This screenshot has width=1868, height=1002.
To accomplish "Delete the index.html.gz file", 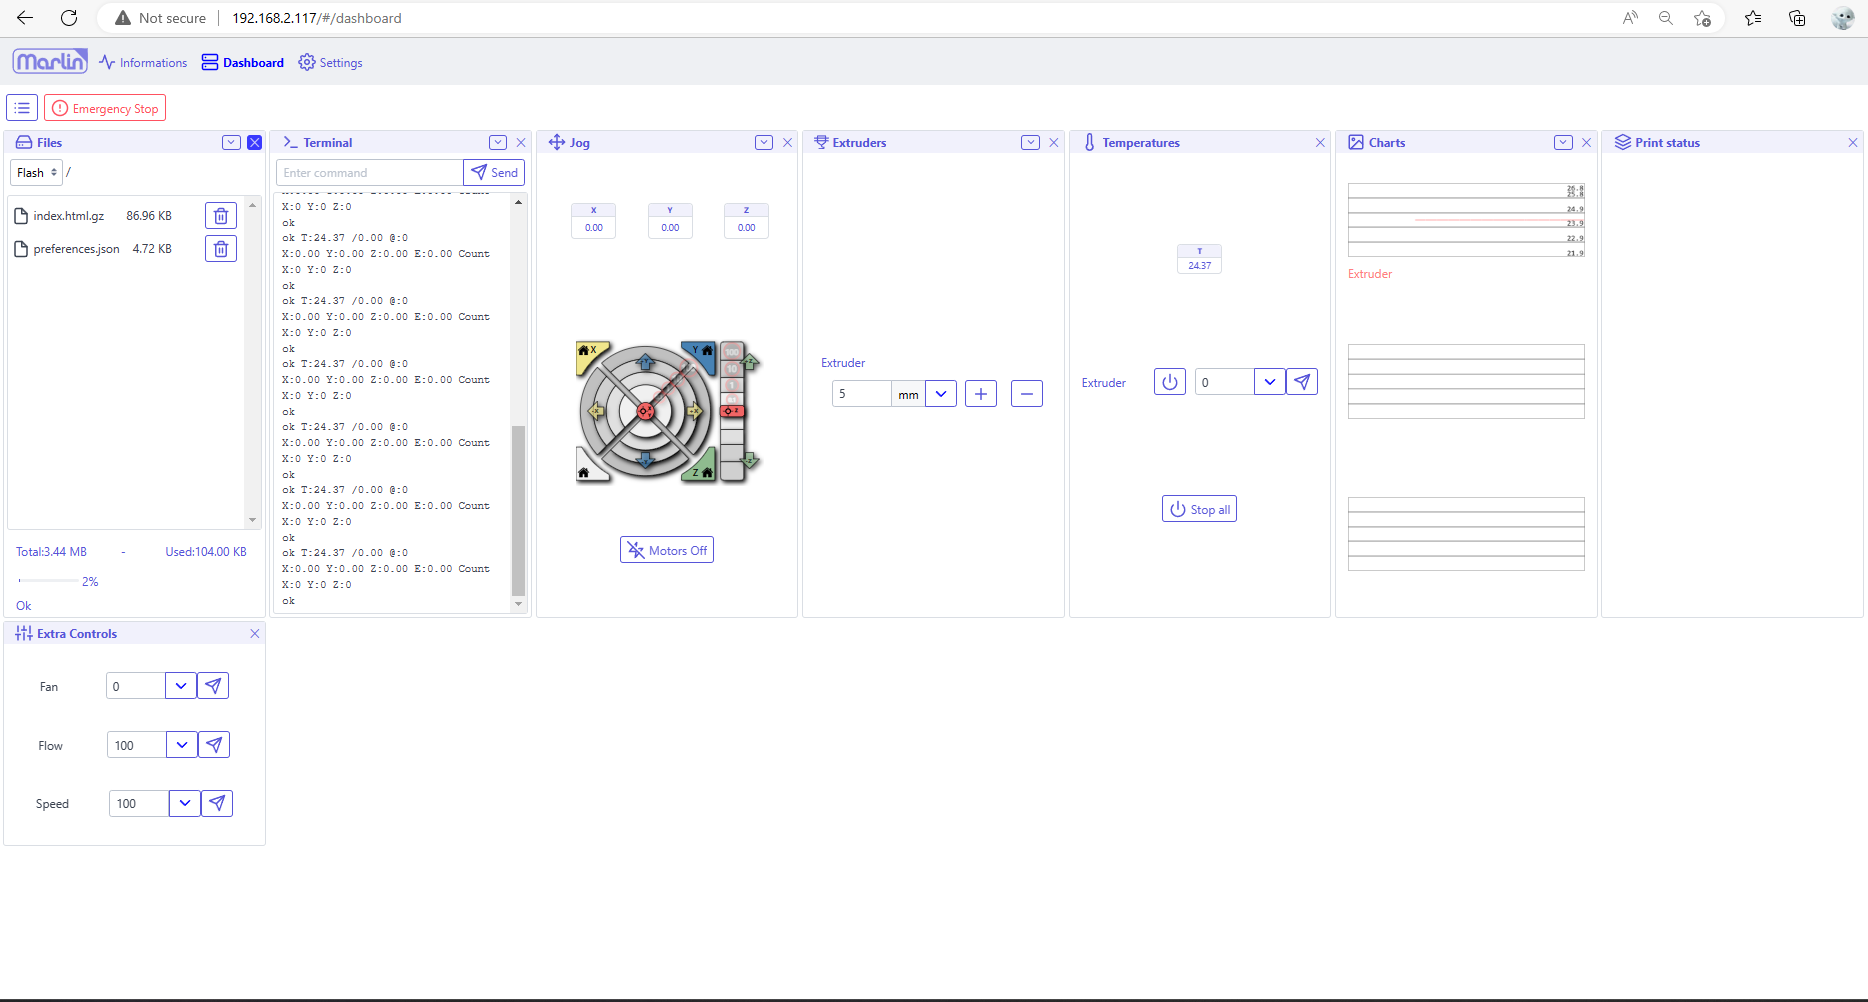I will point(221,216).
